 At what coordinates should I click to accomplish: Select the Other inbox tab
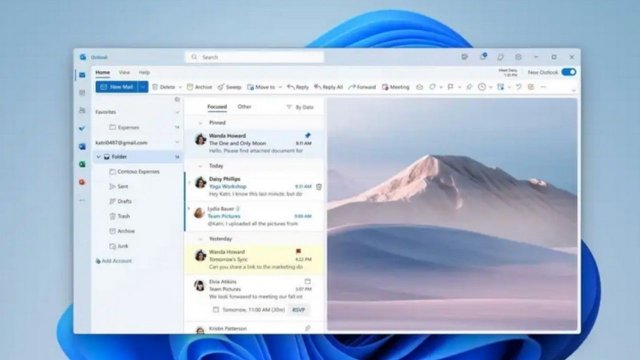click(x=244, y=107)
